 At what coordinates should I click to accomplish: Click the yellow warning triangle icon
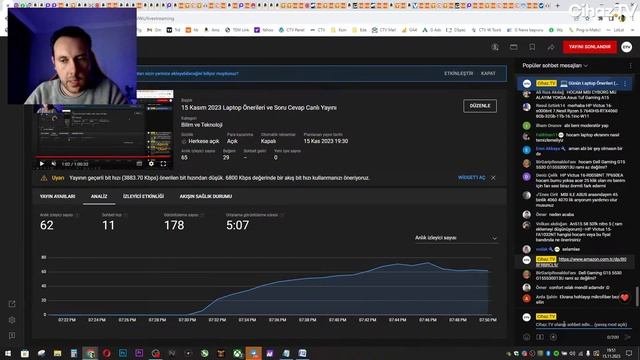(x=44, y=178)
